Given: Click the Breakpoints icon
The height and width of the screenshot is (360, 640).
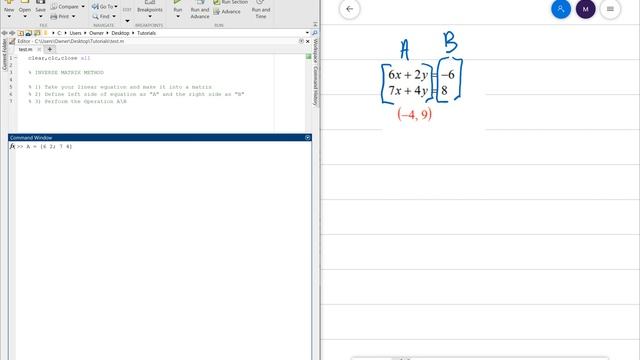Looking at the screenshot, I should 149,2.
